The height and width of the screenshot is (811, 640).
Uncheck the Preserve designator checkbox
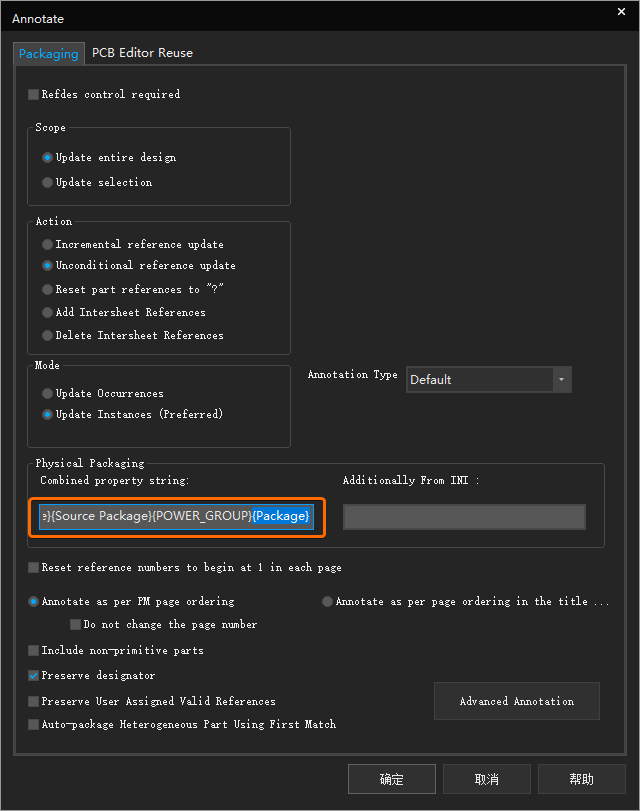[34, 676]
